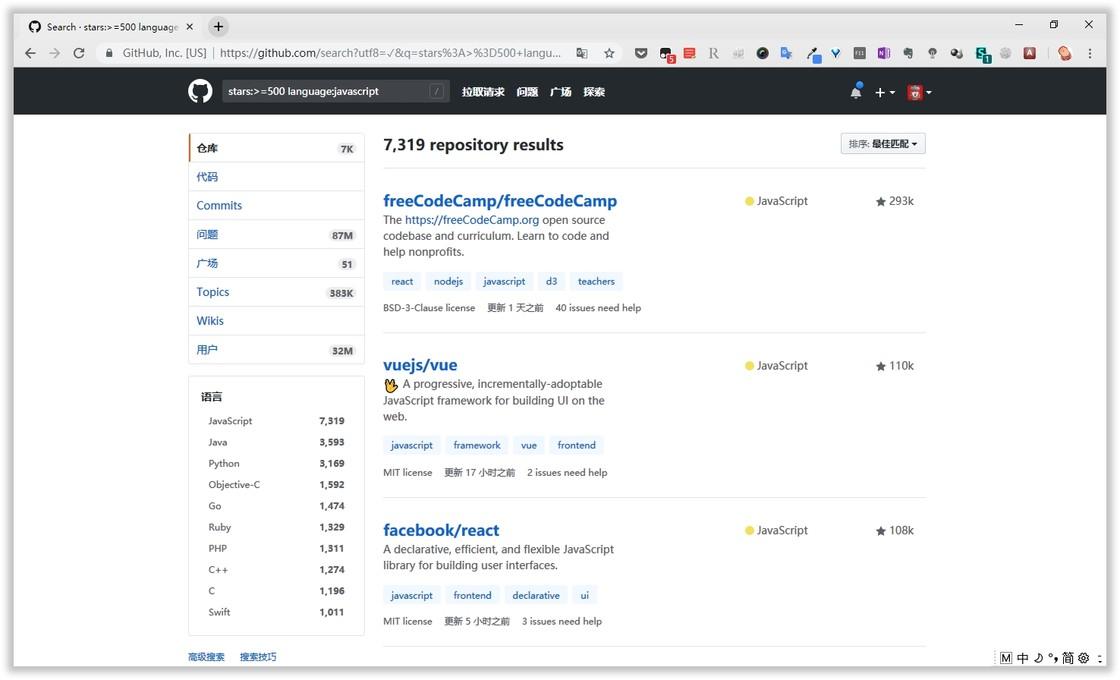Click the GitHub octocat logo in the header
The height and width of the screenshot is (680, 1120).
point(199,91)
